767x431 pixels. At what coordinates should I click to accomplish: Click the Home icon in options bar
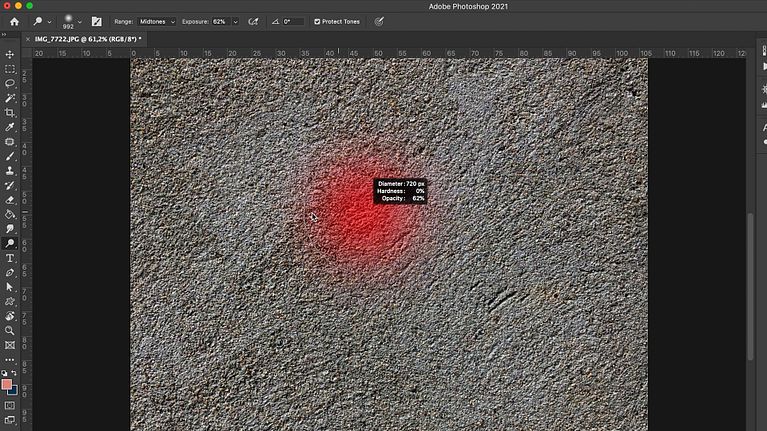(x=14, y=21)
